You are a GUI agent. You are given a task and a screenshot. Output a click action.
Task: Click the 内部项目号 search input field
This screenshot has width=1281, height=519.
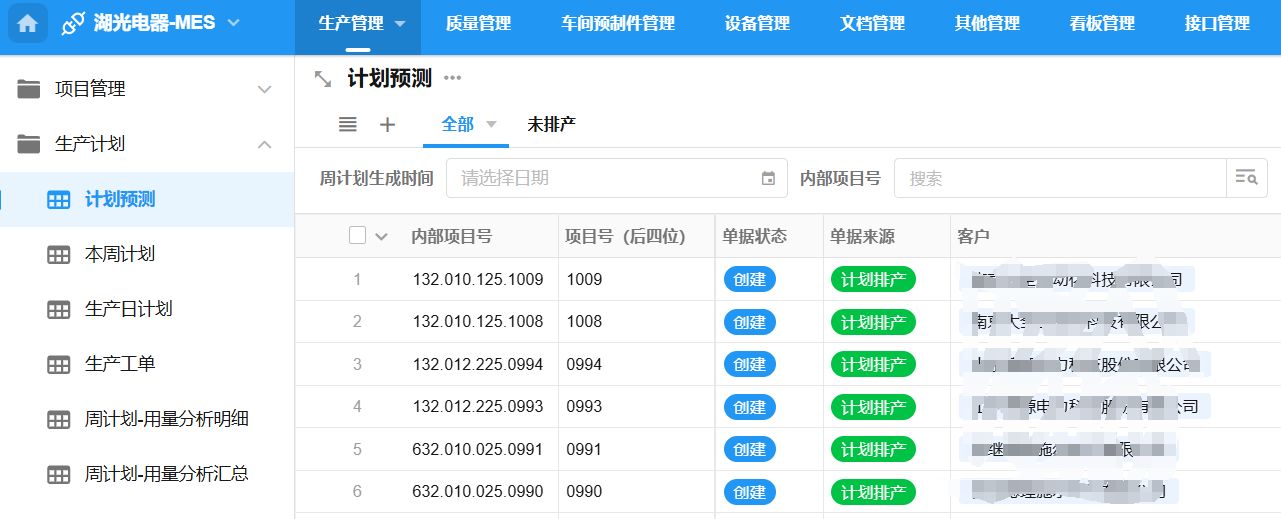pos(1060,179)
